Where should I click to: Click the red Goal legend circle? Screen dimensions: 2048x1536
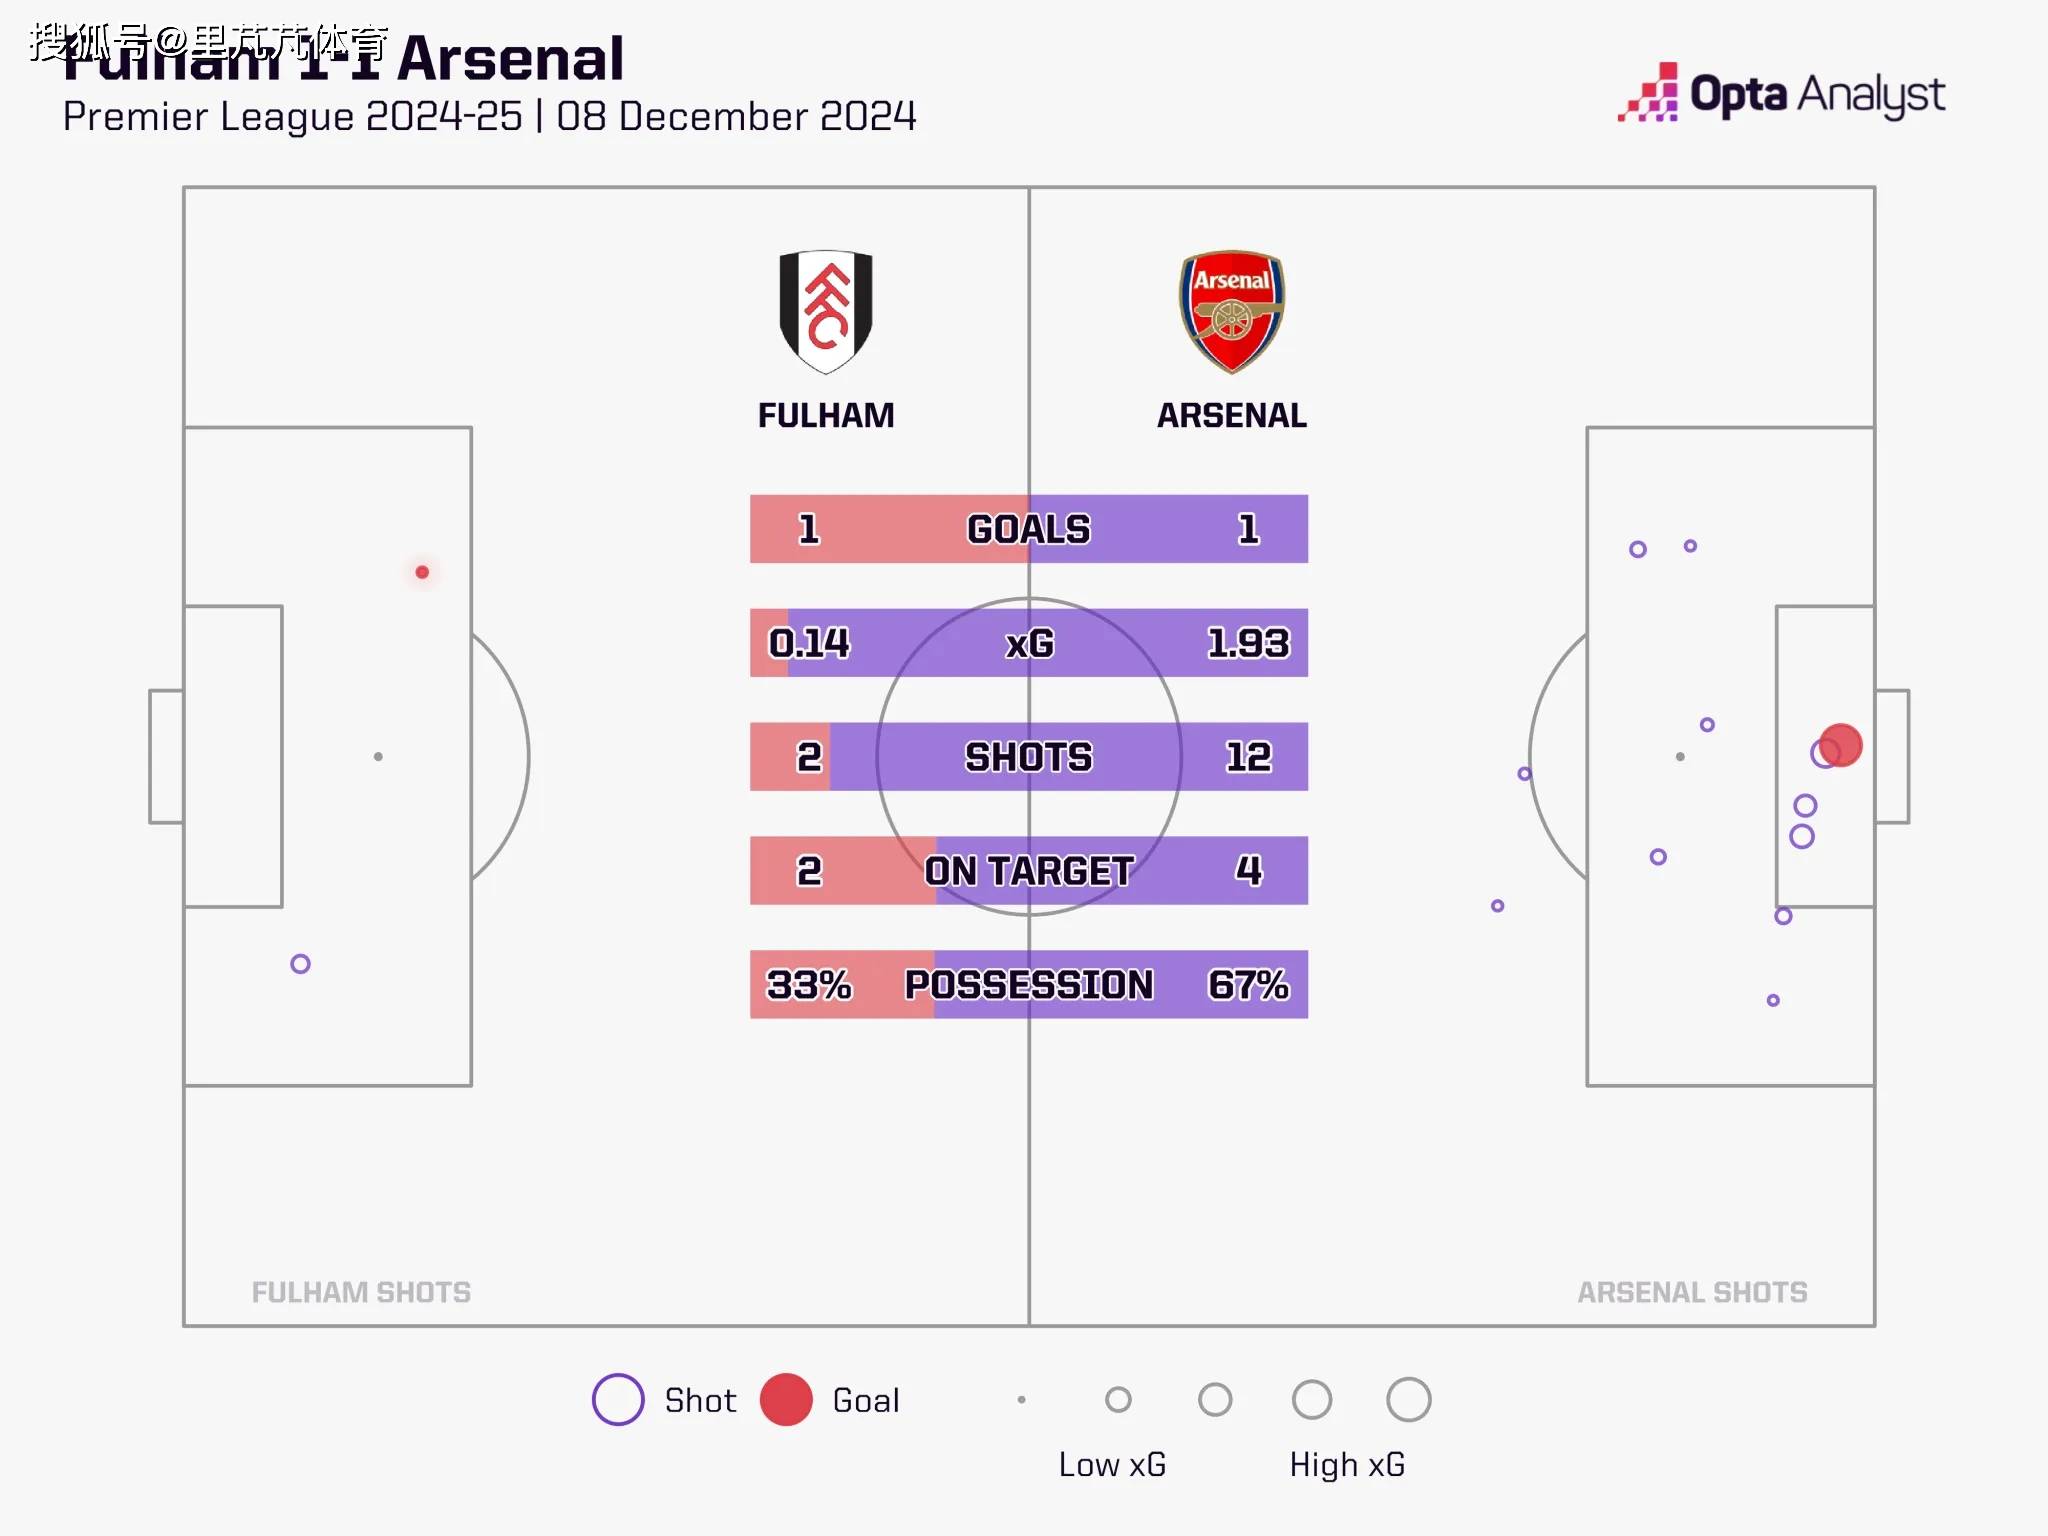pyautogui.click(x=786, y=1399)
